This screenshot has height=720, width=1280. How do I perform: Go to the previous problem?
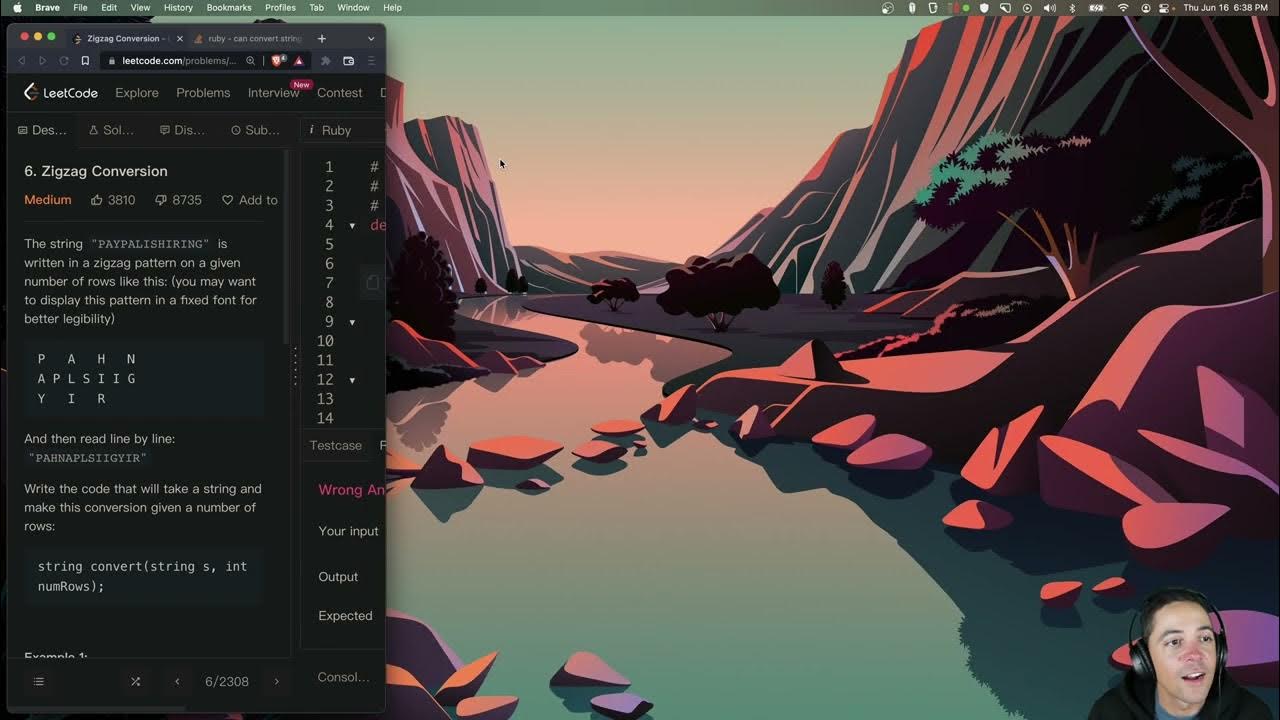(177, 681)
